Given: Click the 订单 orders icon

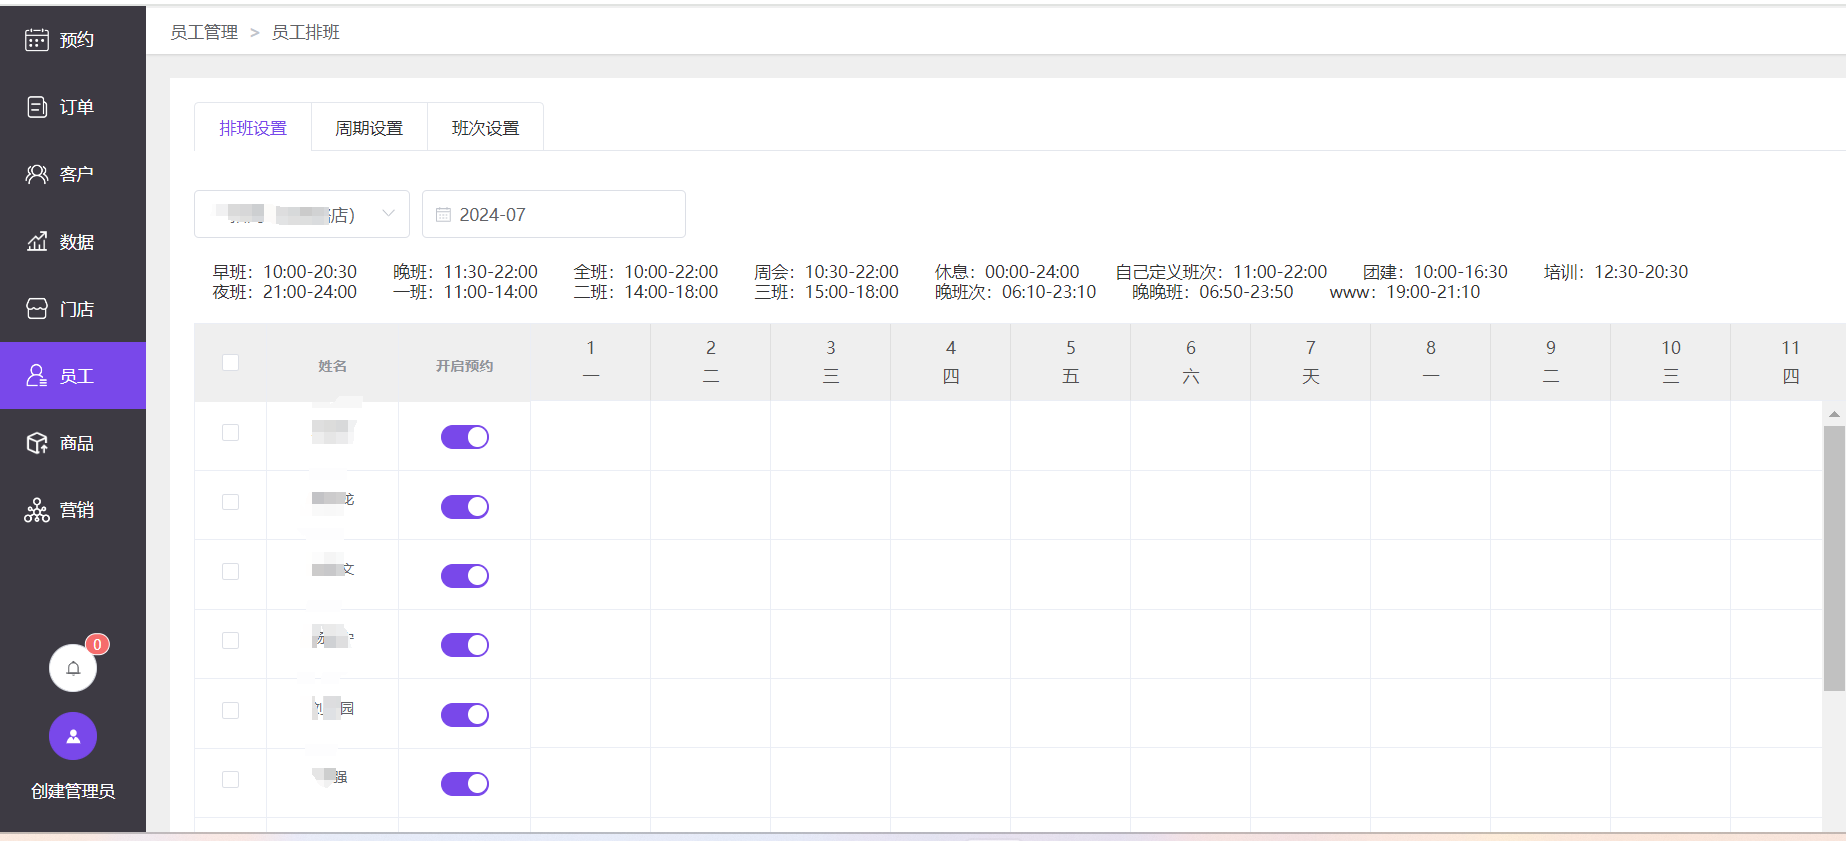Looking at the screenshot, I should (x=37, y=107).
